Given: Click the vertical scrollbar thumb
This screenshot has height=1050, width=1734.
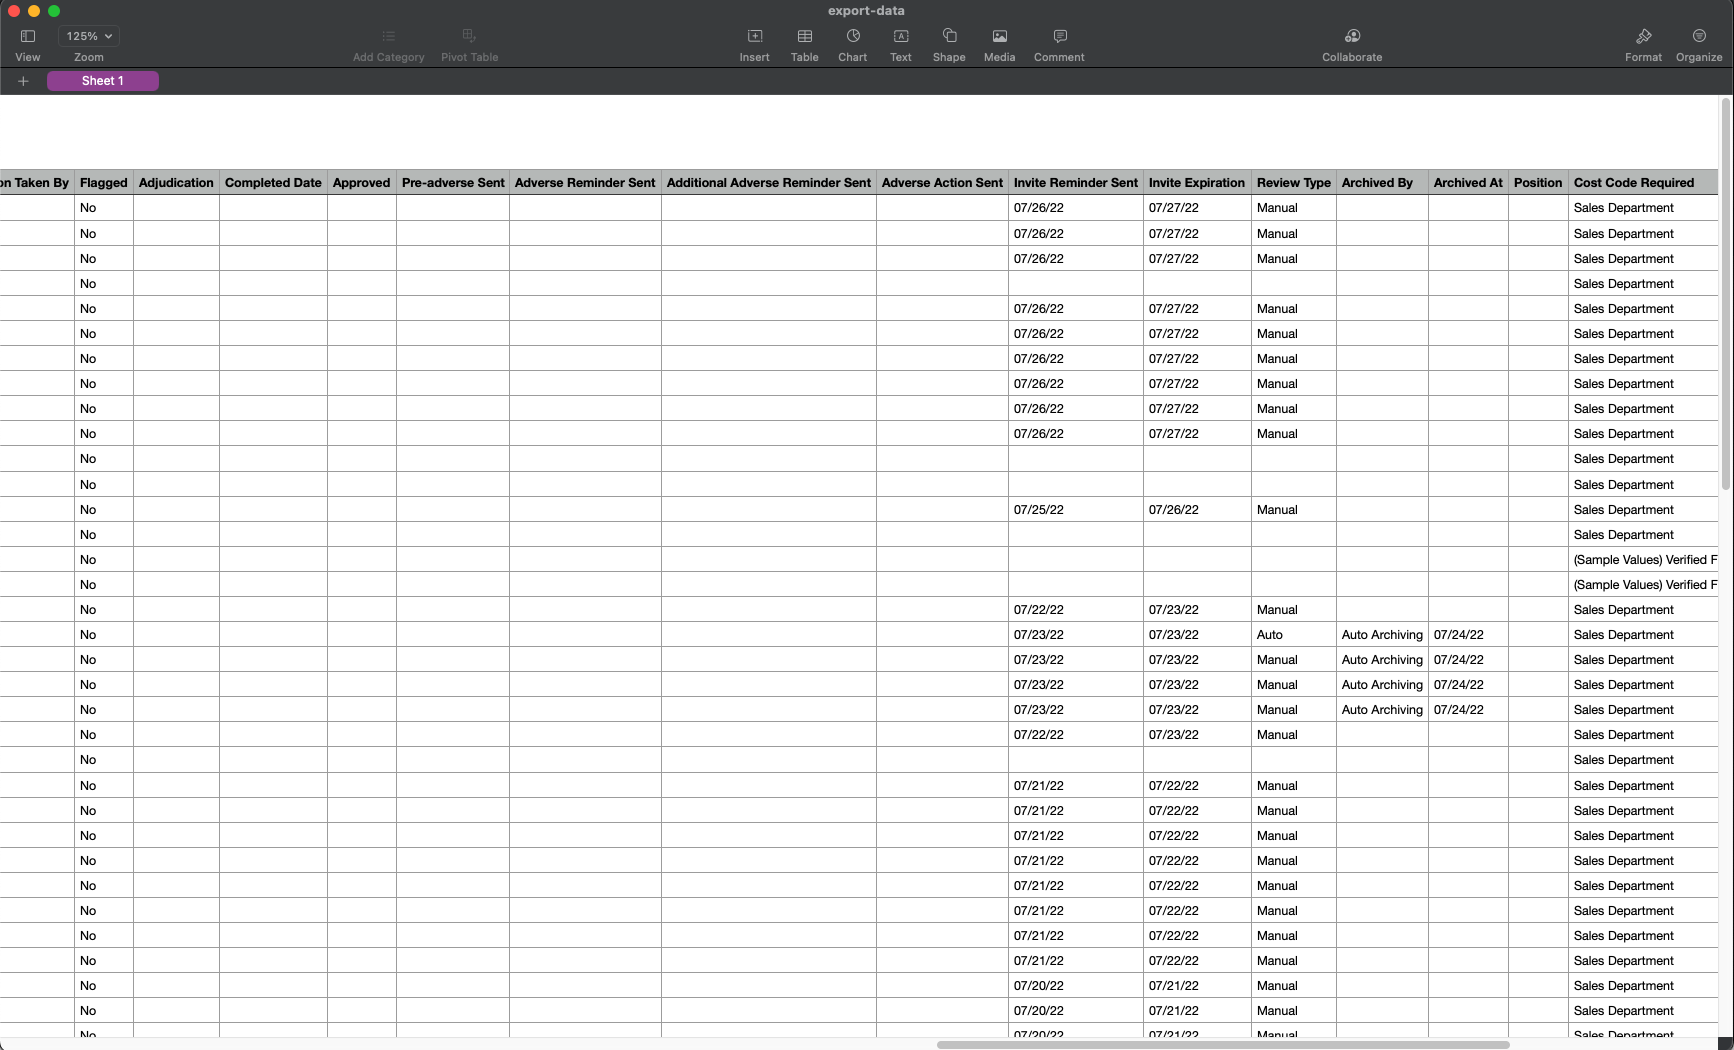Looking at the screenshot, I should coord(1726,294).
